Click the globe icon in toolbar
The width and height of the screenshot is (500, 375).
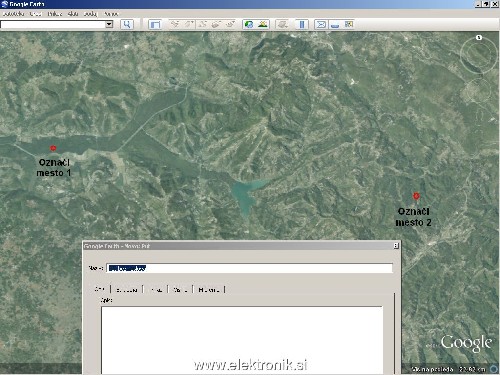click(249, 24)
